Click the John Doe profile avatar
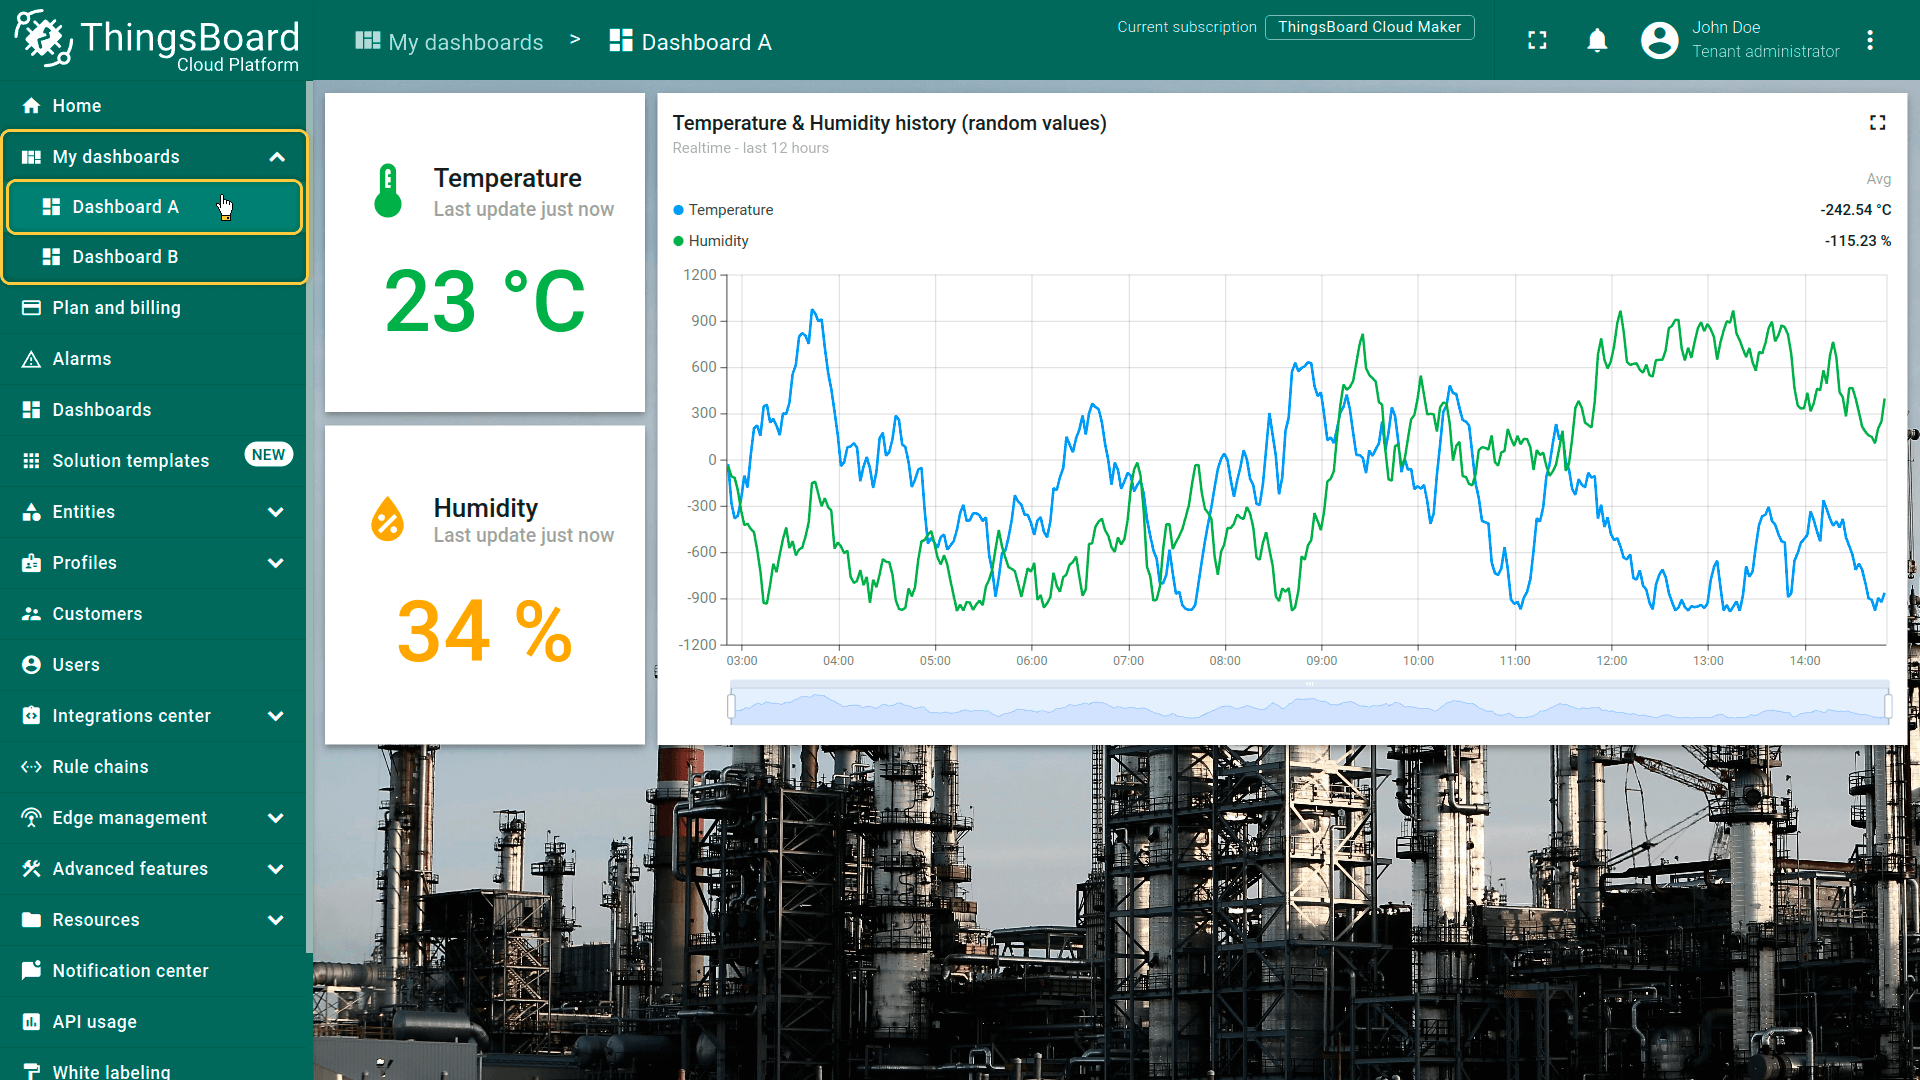The height and width of the screenshot is (1080, 1920). coord(1659,41)
